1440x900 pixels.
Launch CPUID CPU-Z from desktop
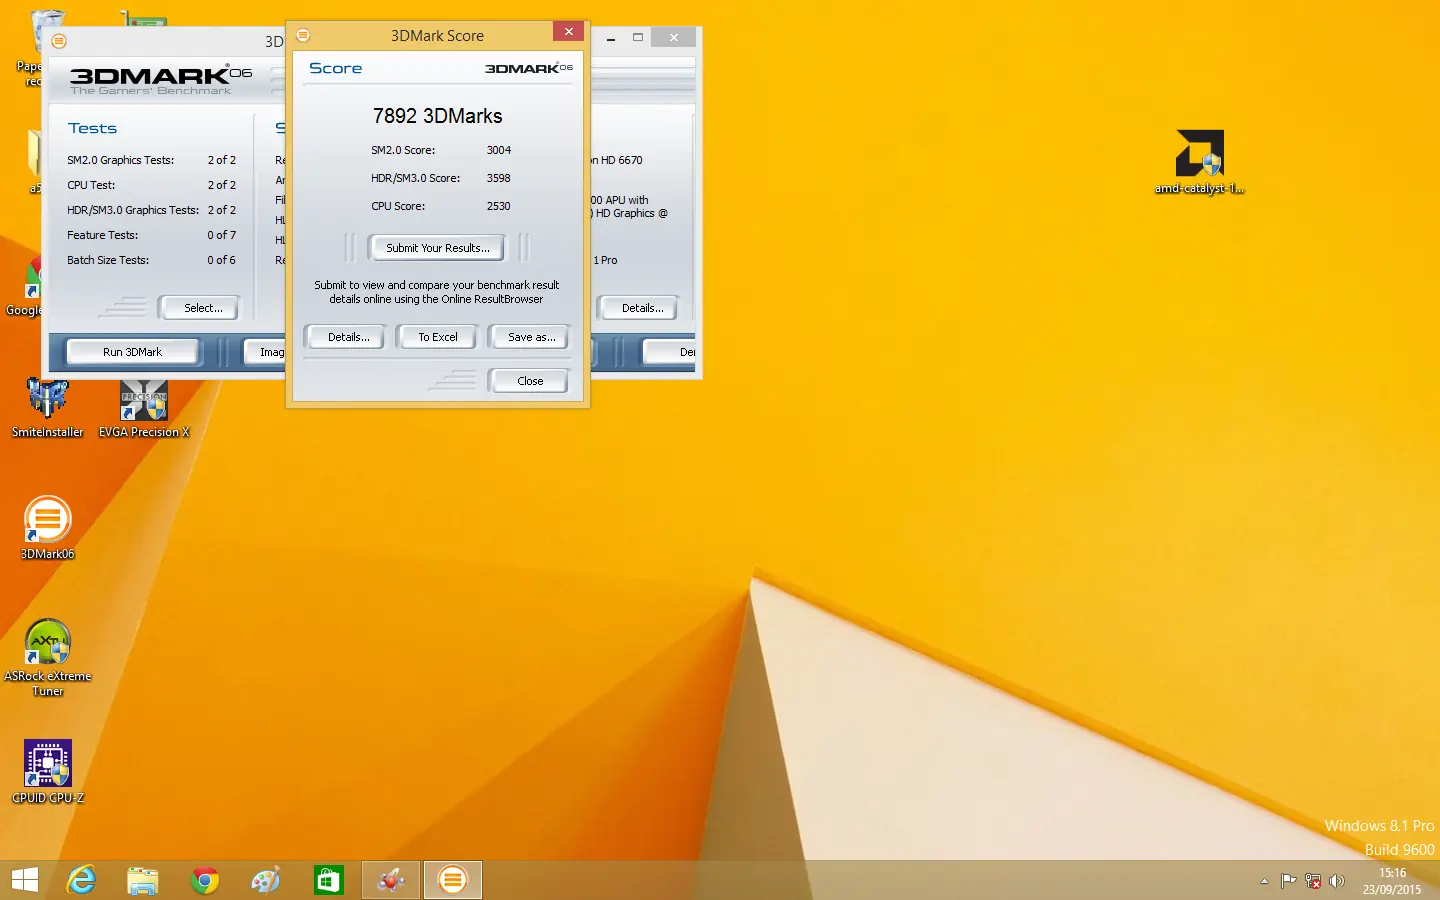coord(47,771)
